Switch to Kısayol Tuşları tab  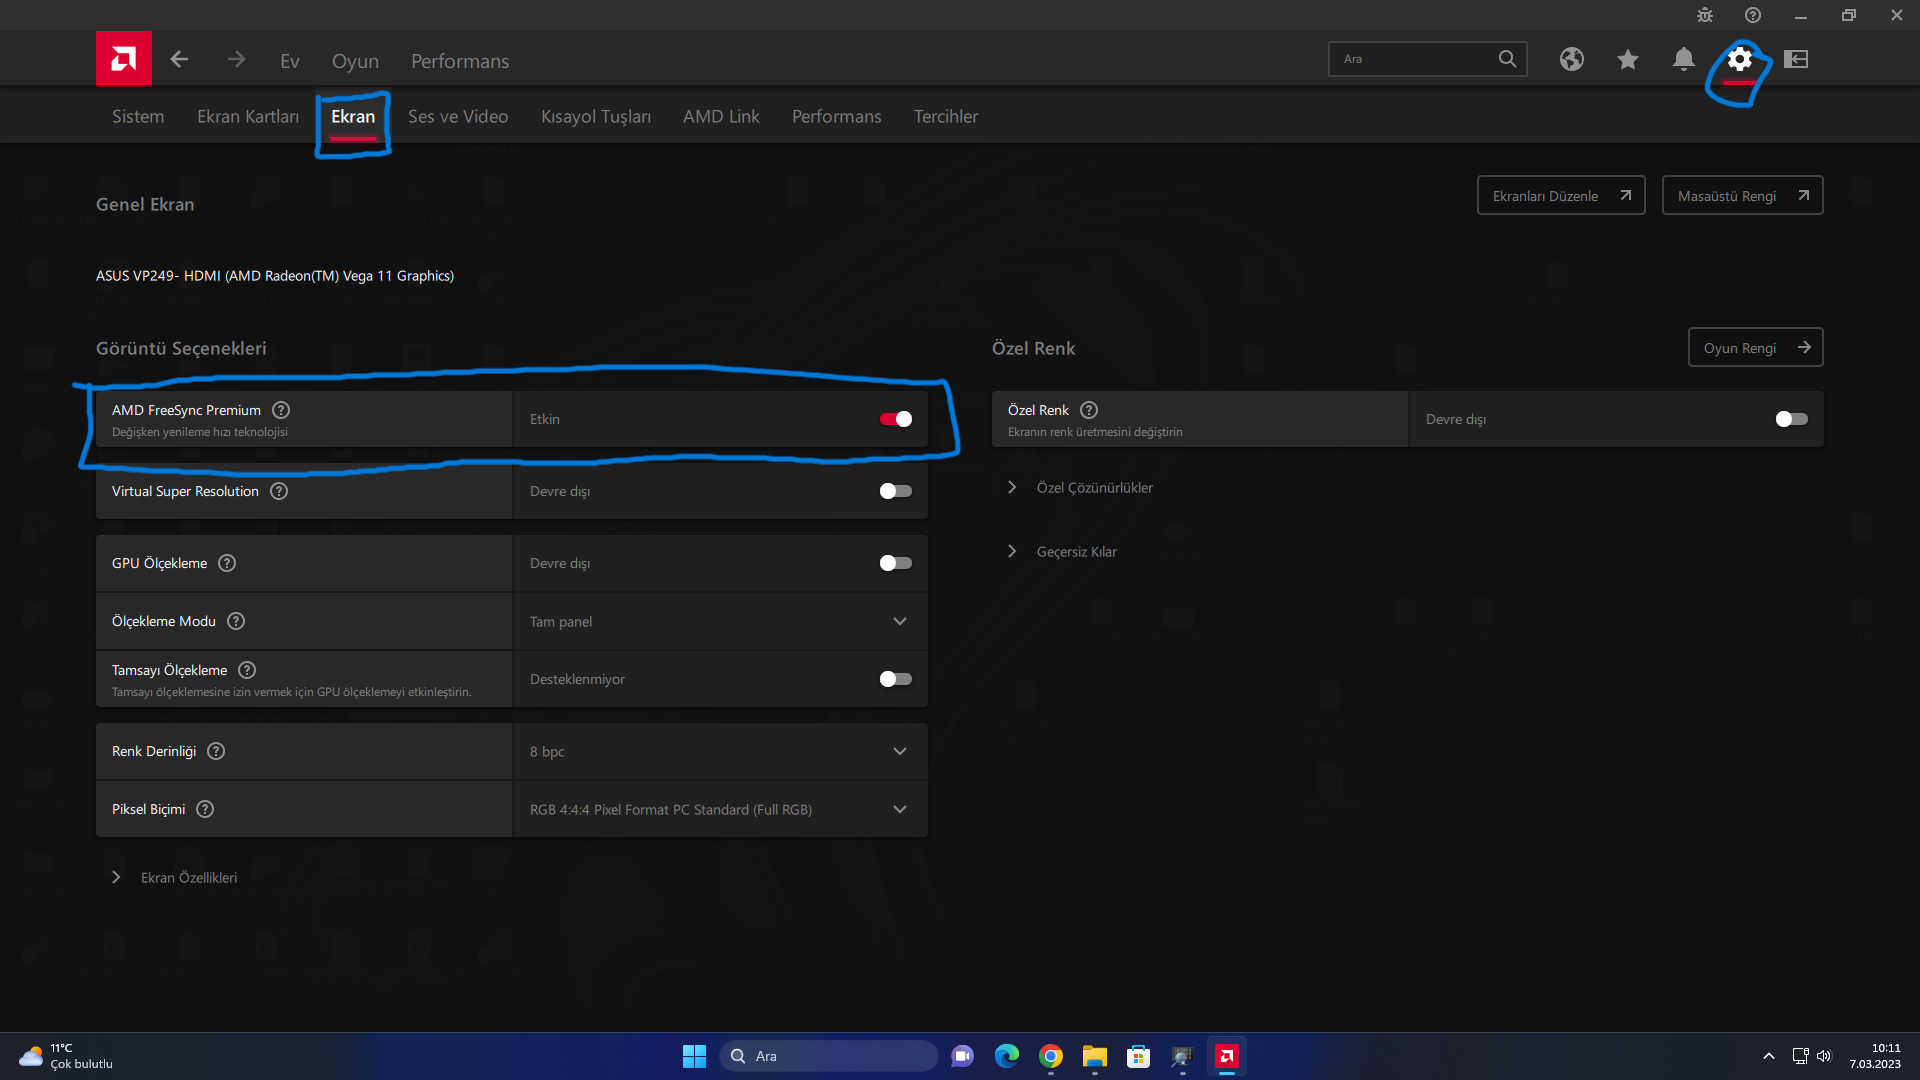[x=596, y=116]
